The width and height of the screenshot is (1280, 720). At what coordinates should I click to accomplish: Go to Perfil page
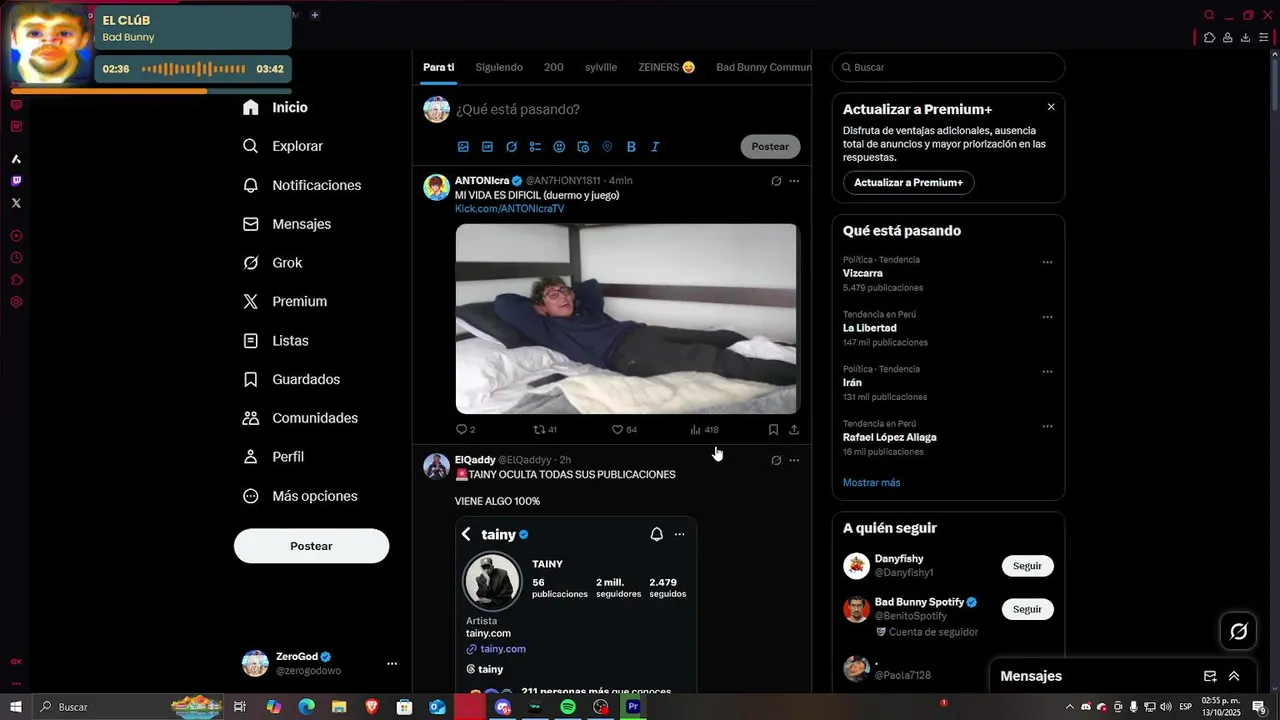pos(273,457)
